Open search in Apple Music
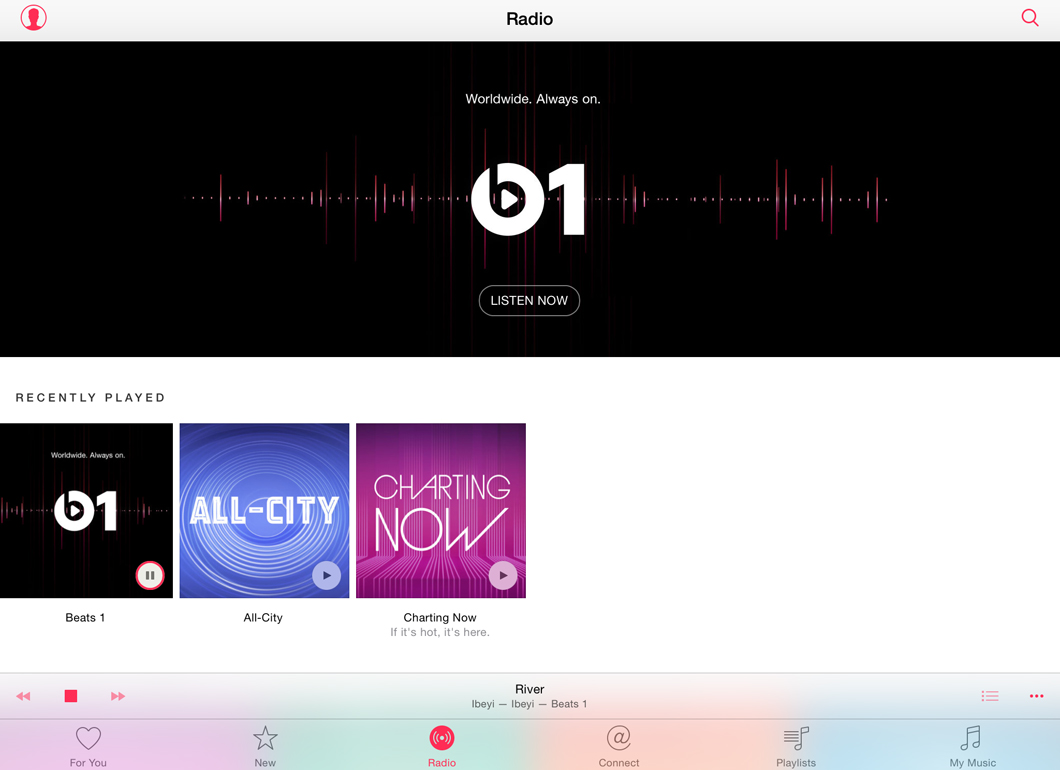 1029,17
